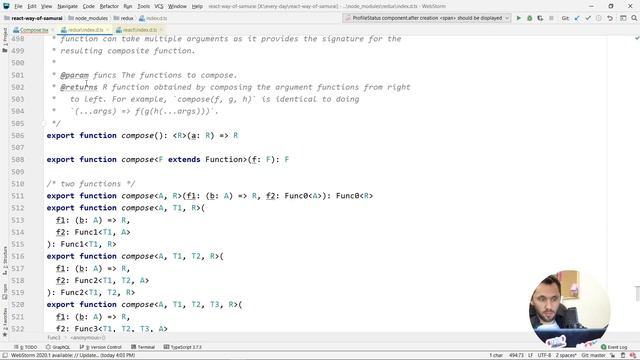The width and height of the screenshot is (640, 360).
Task: Click node_modules breadcrumb folder
Action: [88, 18]
